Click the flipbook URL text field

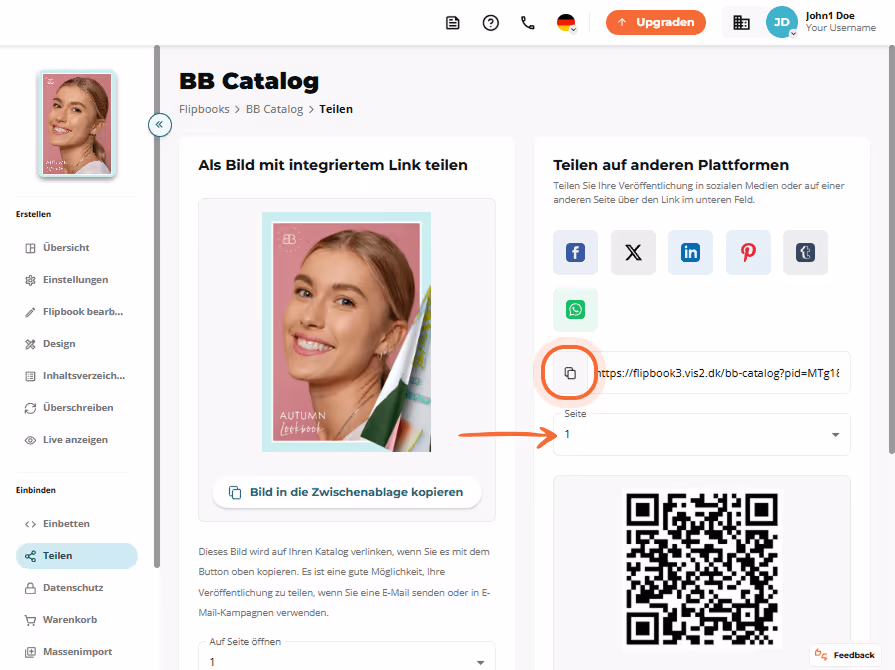point(717,373)
